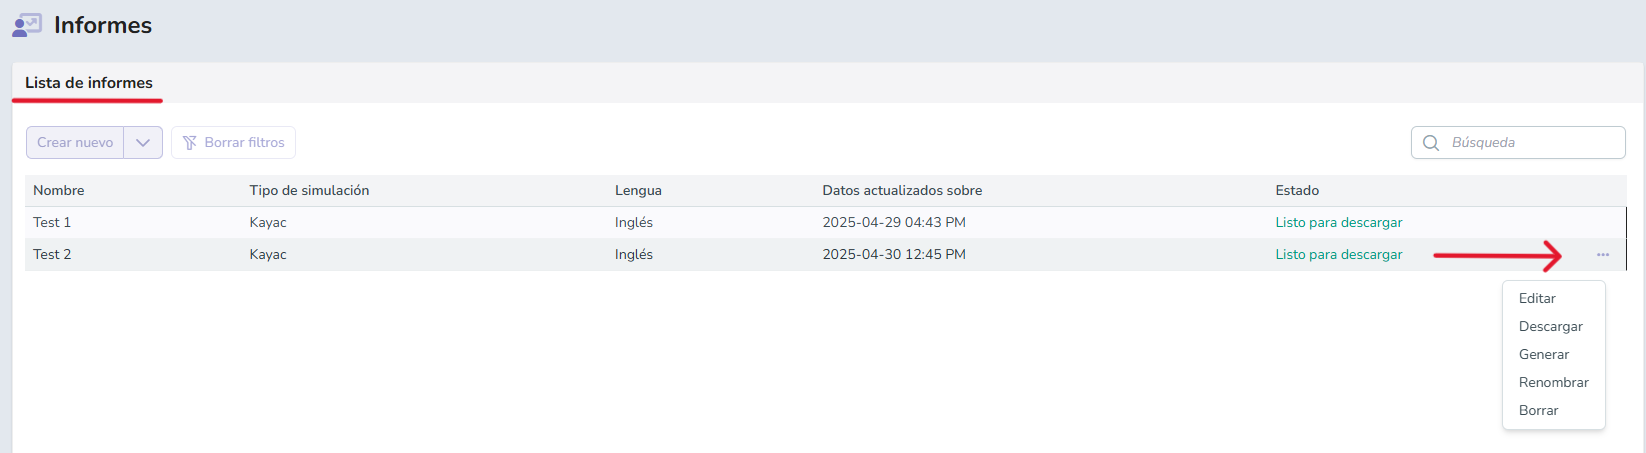Select the Test 1 report row
Viewport: 1646px width, 453px height.
tap(825, 223)
